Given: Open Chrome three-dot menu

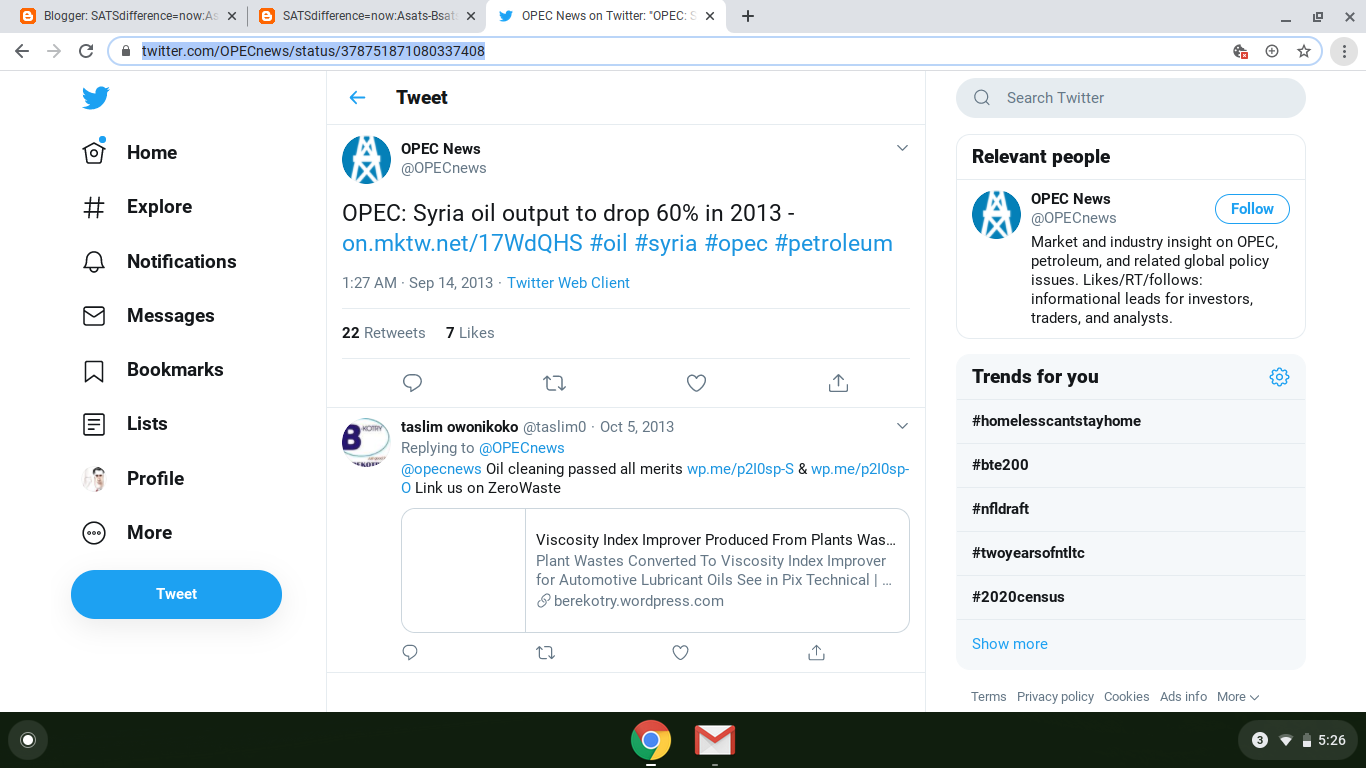Looking at the screenshot, I should point(1345,51).
